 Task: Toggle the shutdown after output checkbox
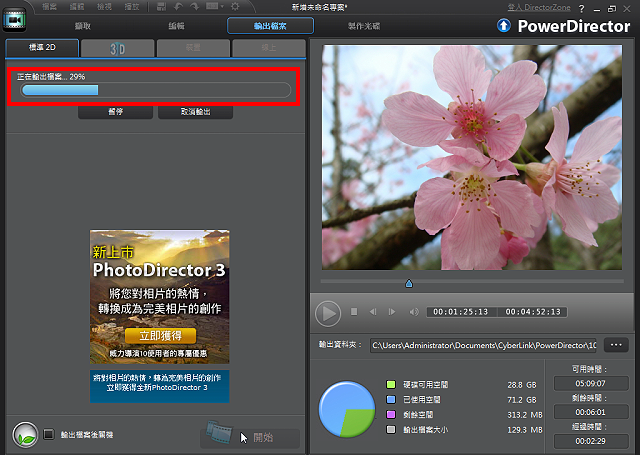click(x=49, y=434)
